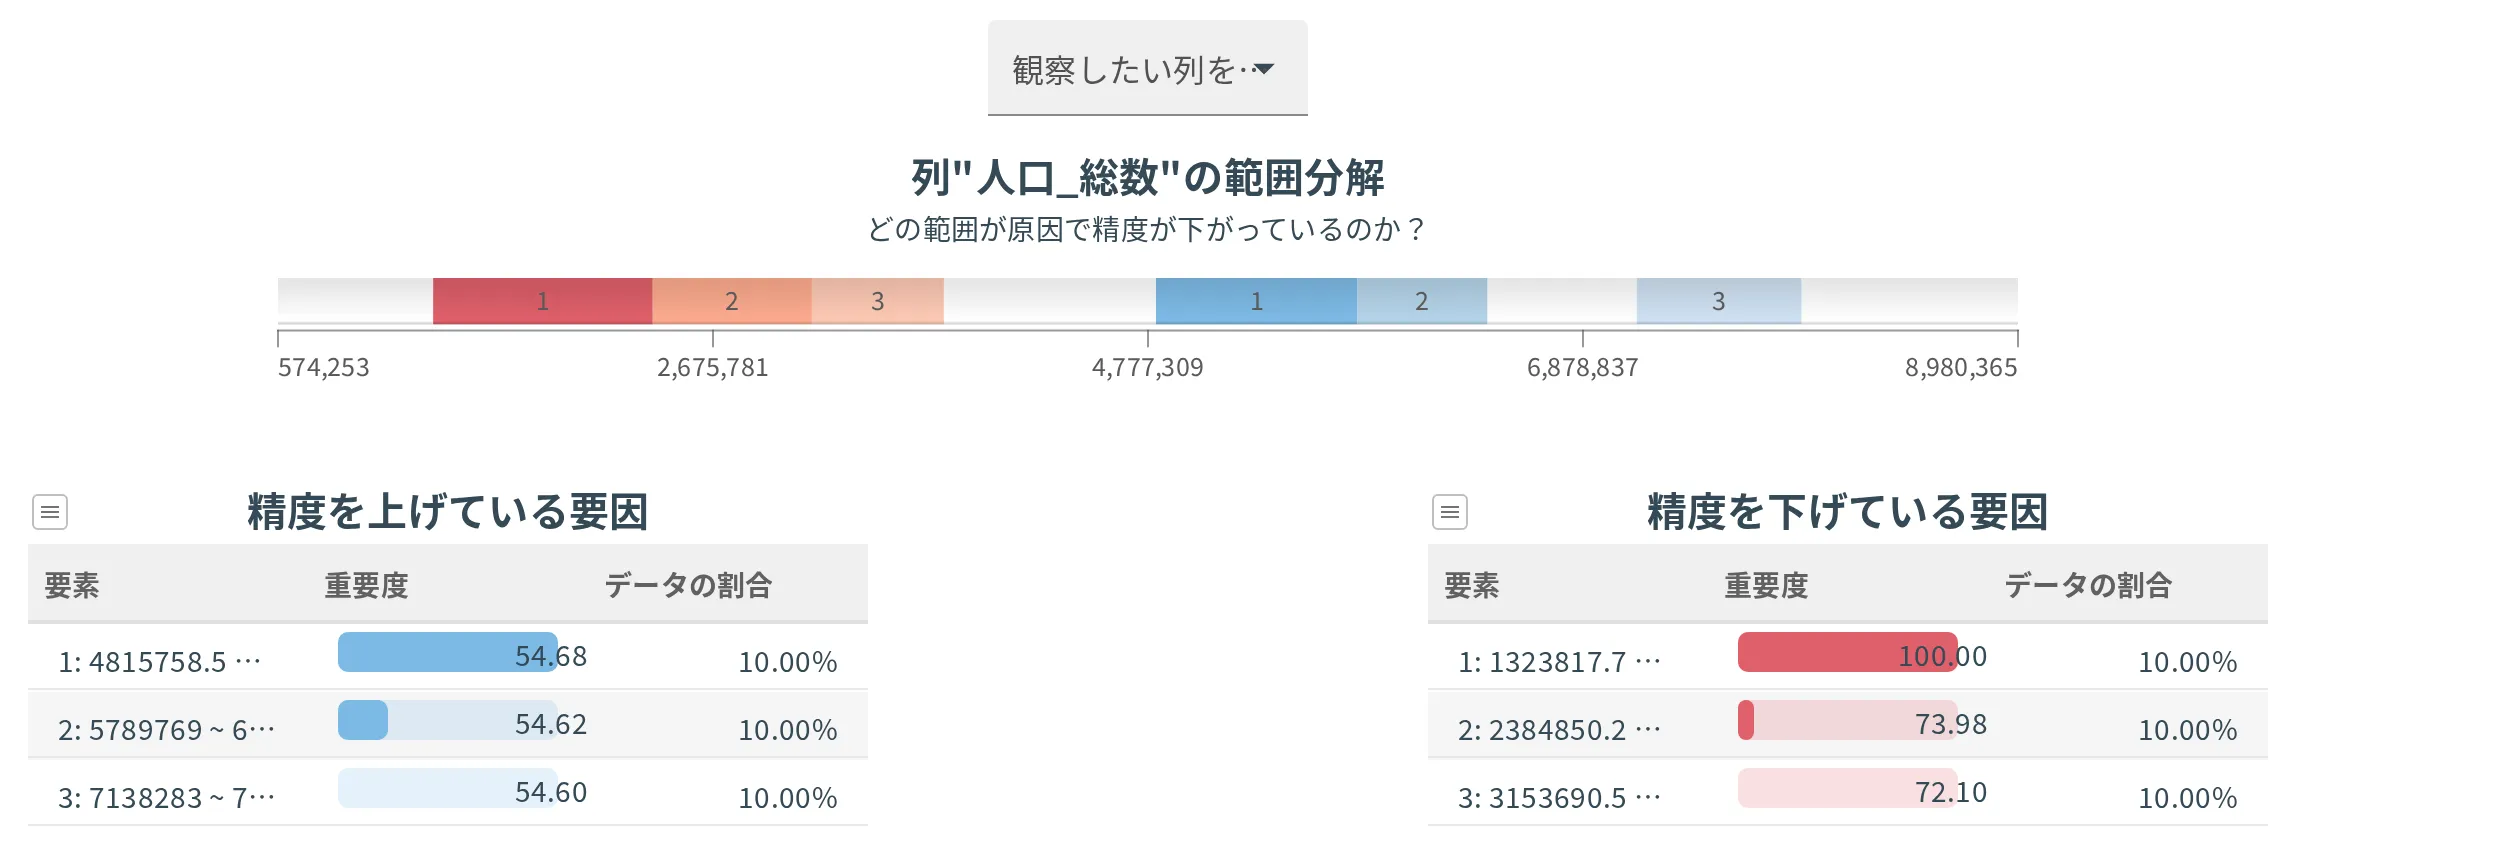Click データの割合 header in 精度を上げている要因 table
The image size is (2496, 844).
click(x=688, y=585)
